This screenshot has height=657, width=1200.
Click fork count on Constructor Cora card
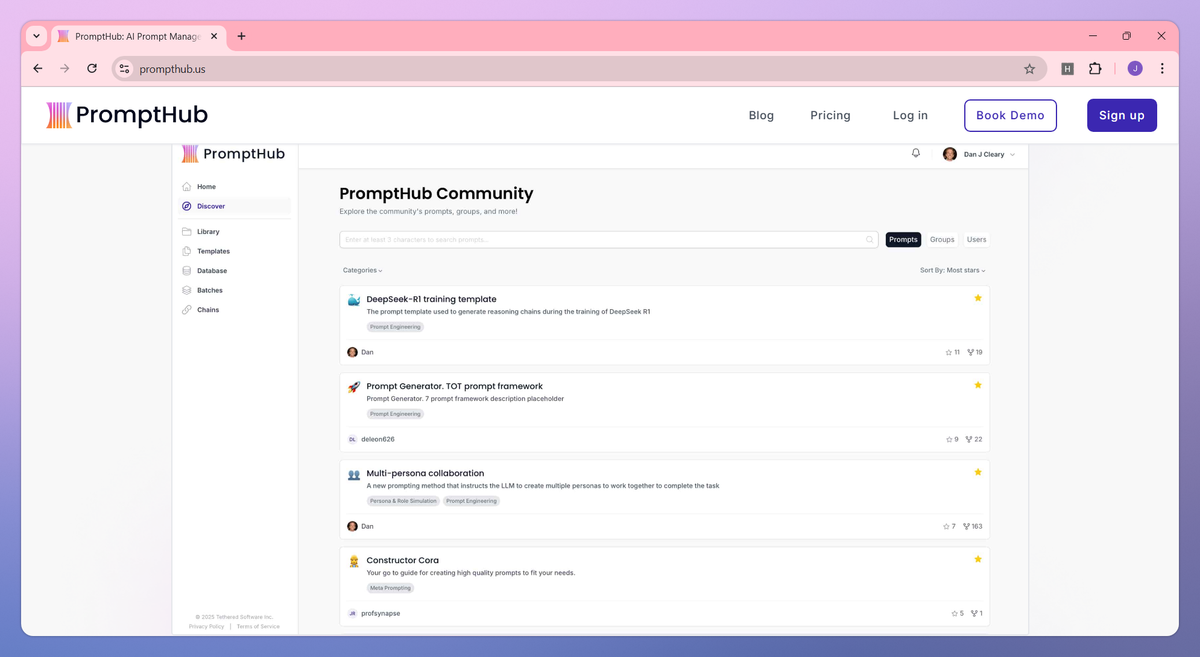977,613
